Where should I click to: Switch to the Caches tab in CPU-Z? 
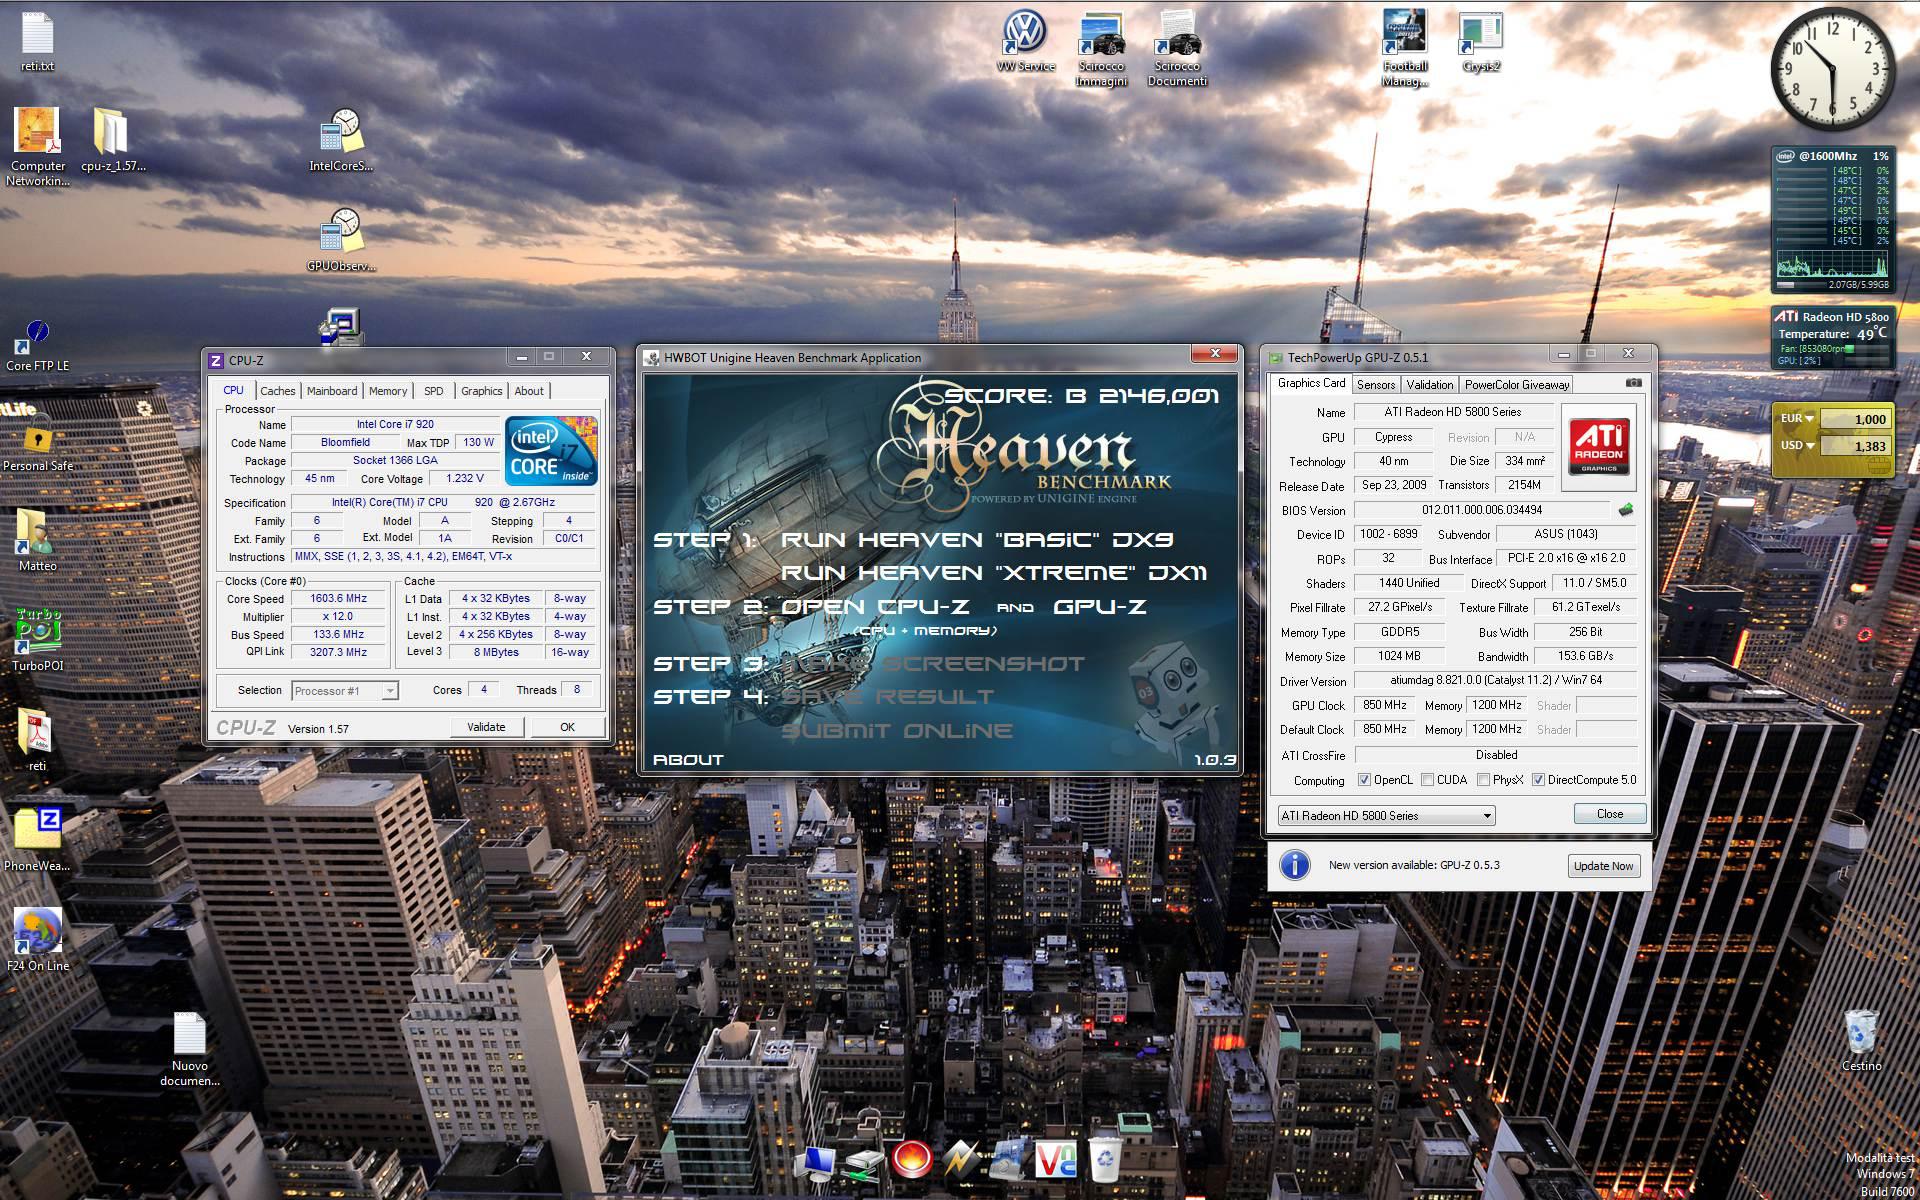pos(278,391)
